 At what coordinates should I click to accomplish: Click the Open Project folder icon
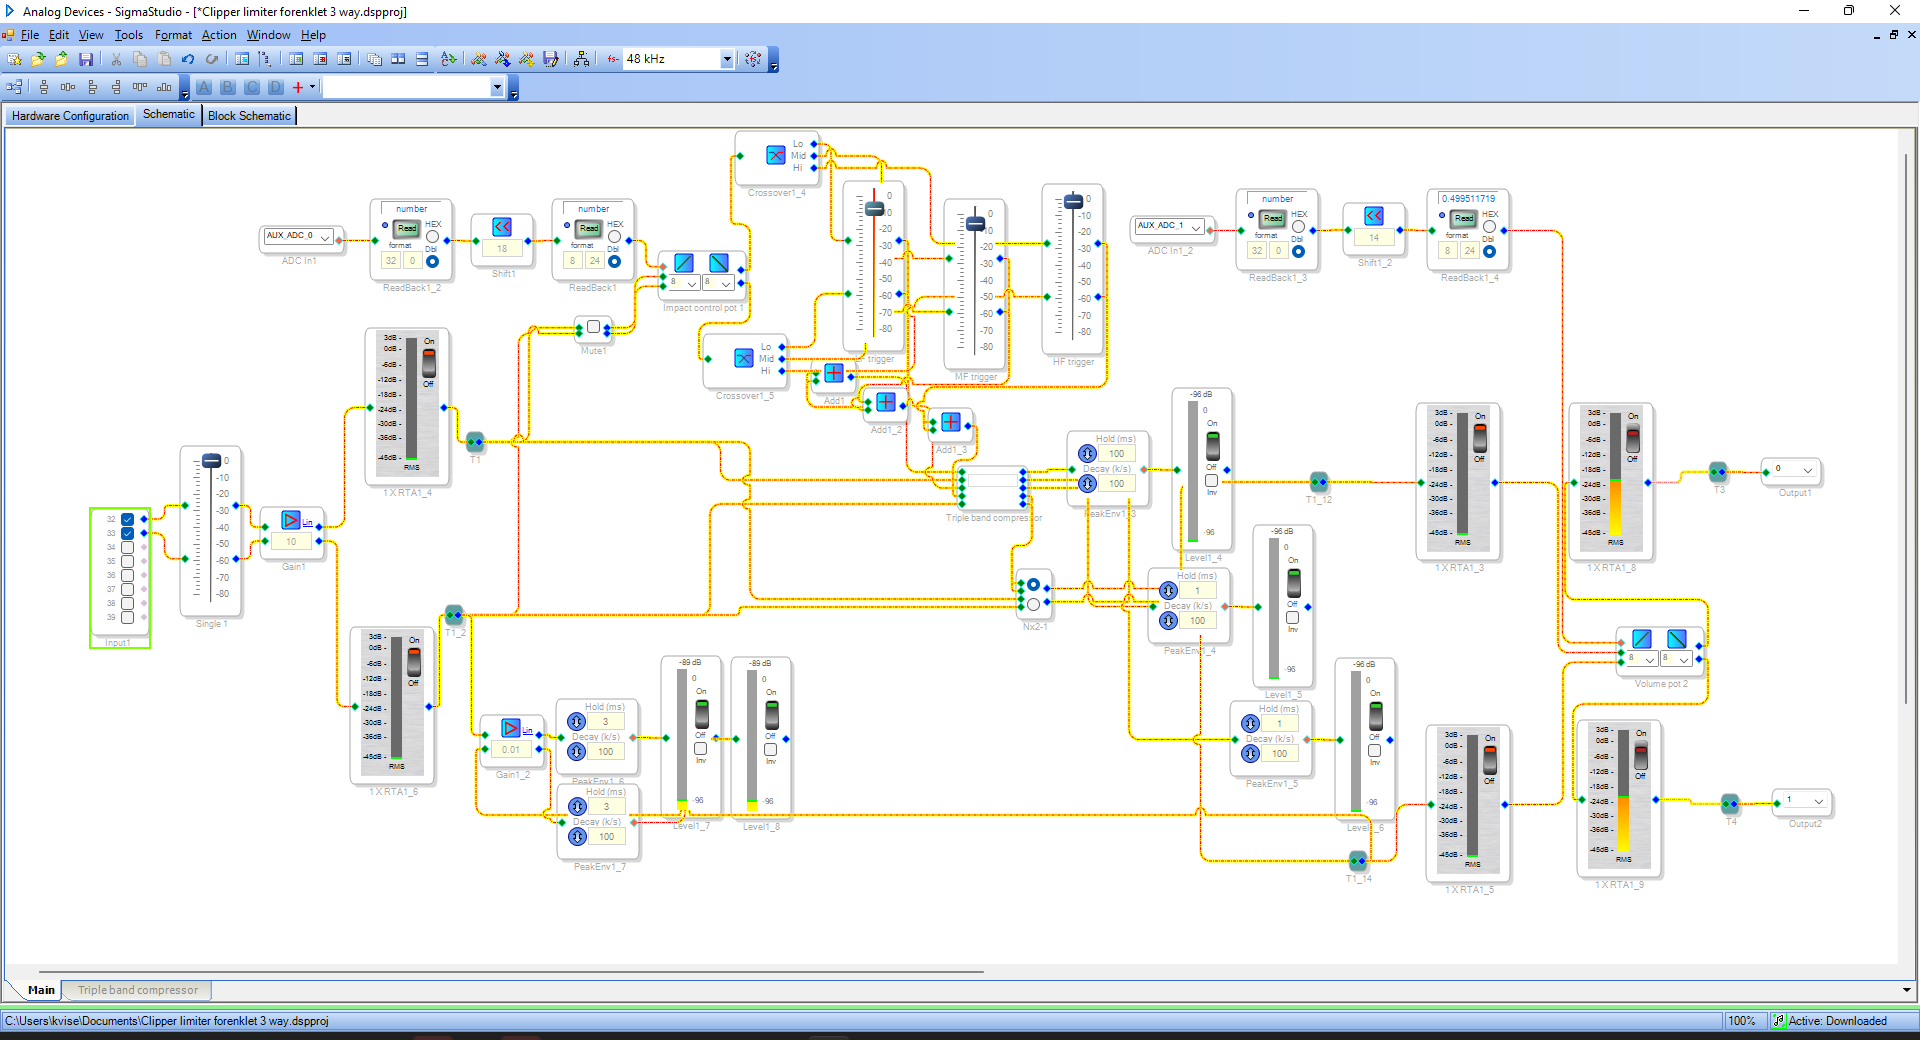[x=38, y=59]
